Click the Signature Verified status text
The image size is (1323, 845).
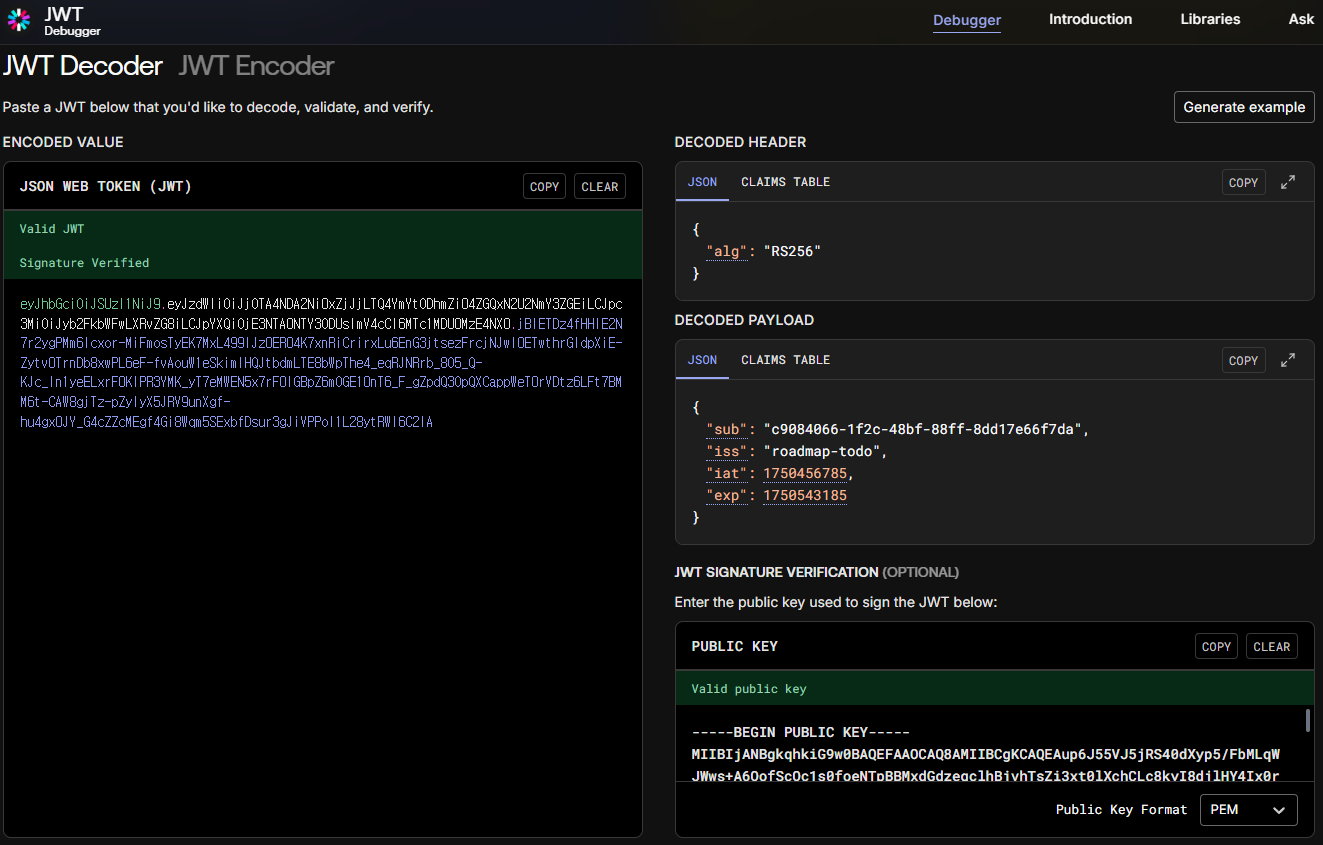coord(84,263)
